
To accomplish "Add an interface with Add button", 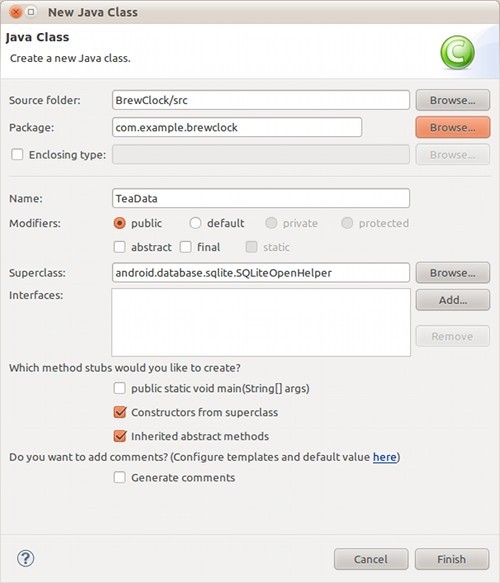I will coord(452,300).
